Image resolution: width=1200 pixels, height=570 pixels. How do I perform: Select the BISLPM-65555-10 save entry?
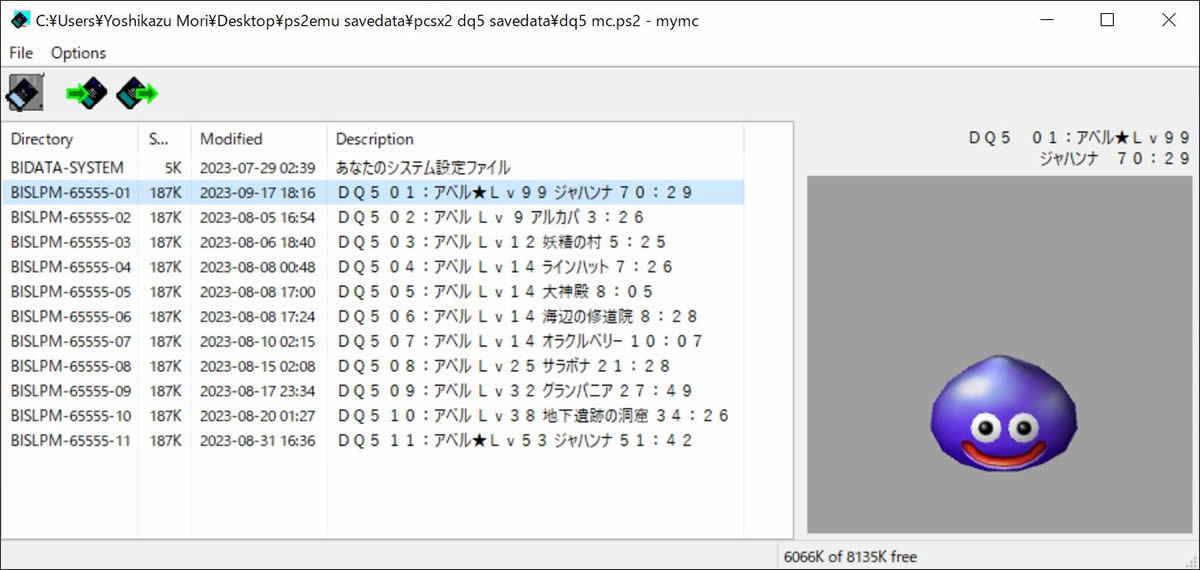click(x=373, y=415)
